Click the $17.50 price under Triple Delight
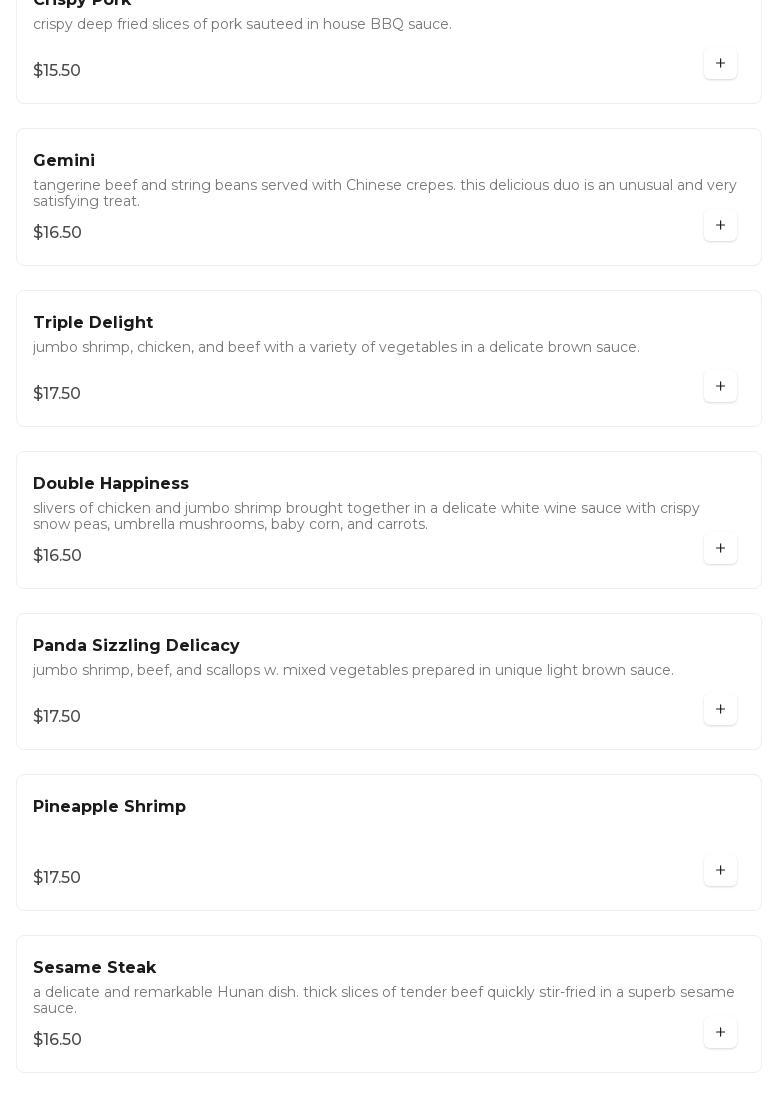This screenshot has width=778, height=1096. [x=57, y=394]
